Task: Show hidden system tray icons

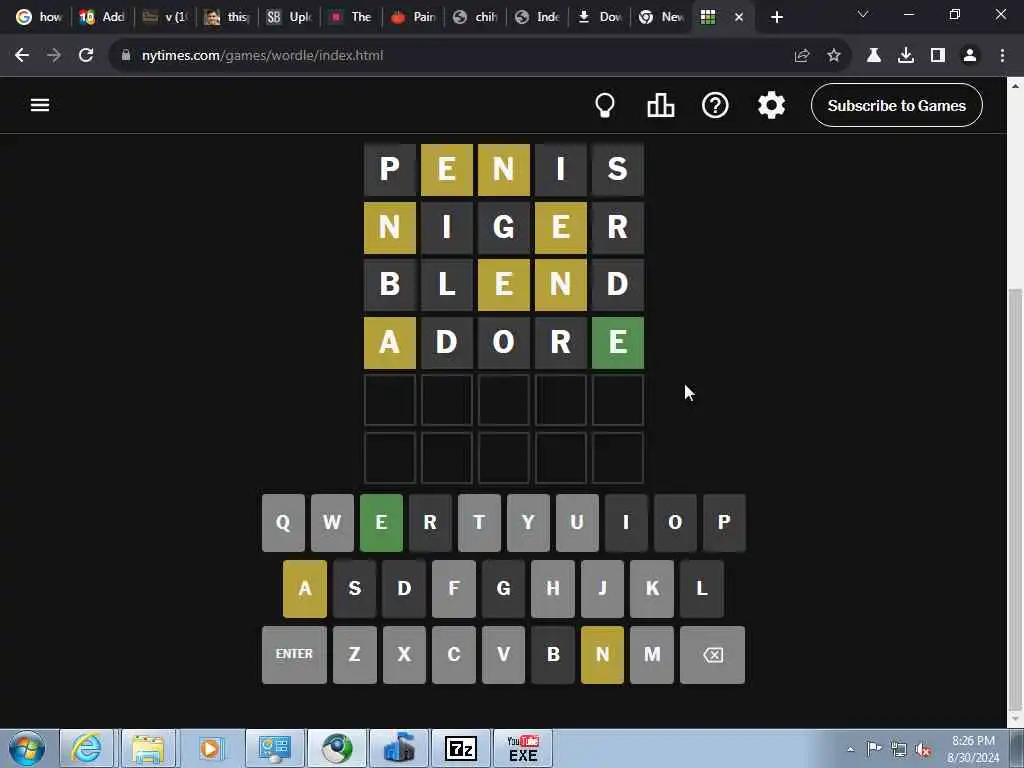Action: 850,749
